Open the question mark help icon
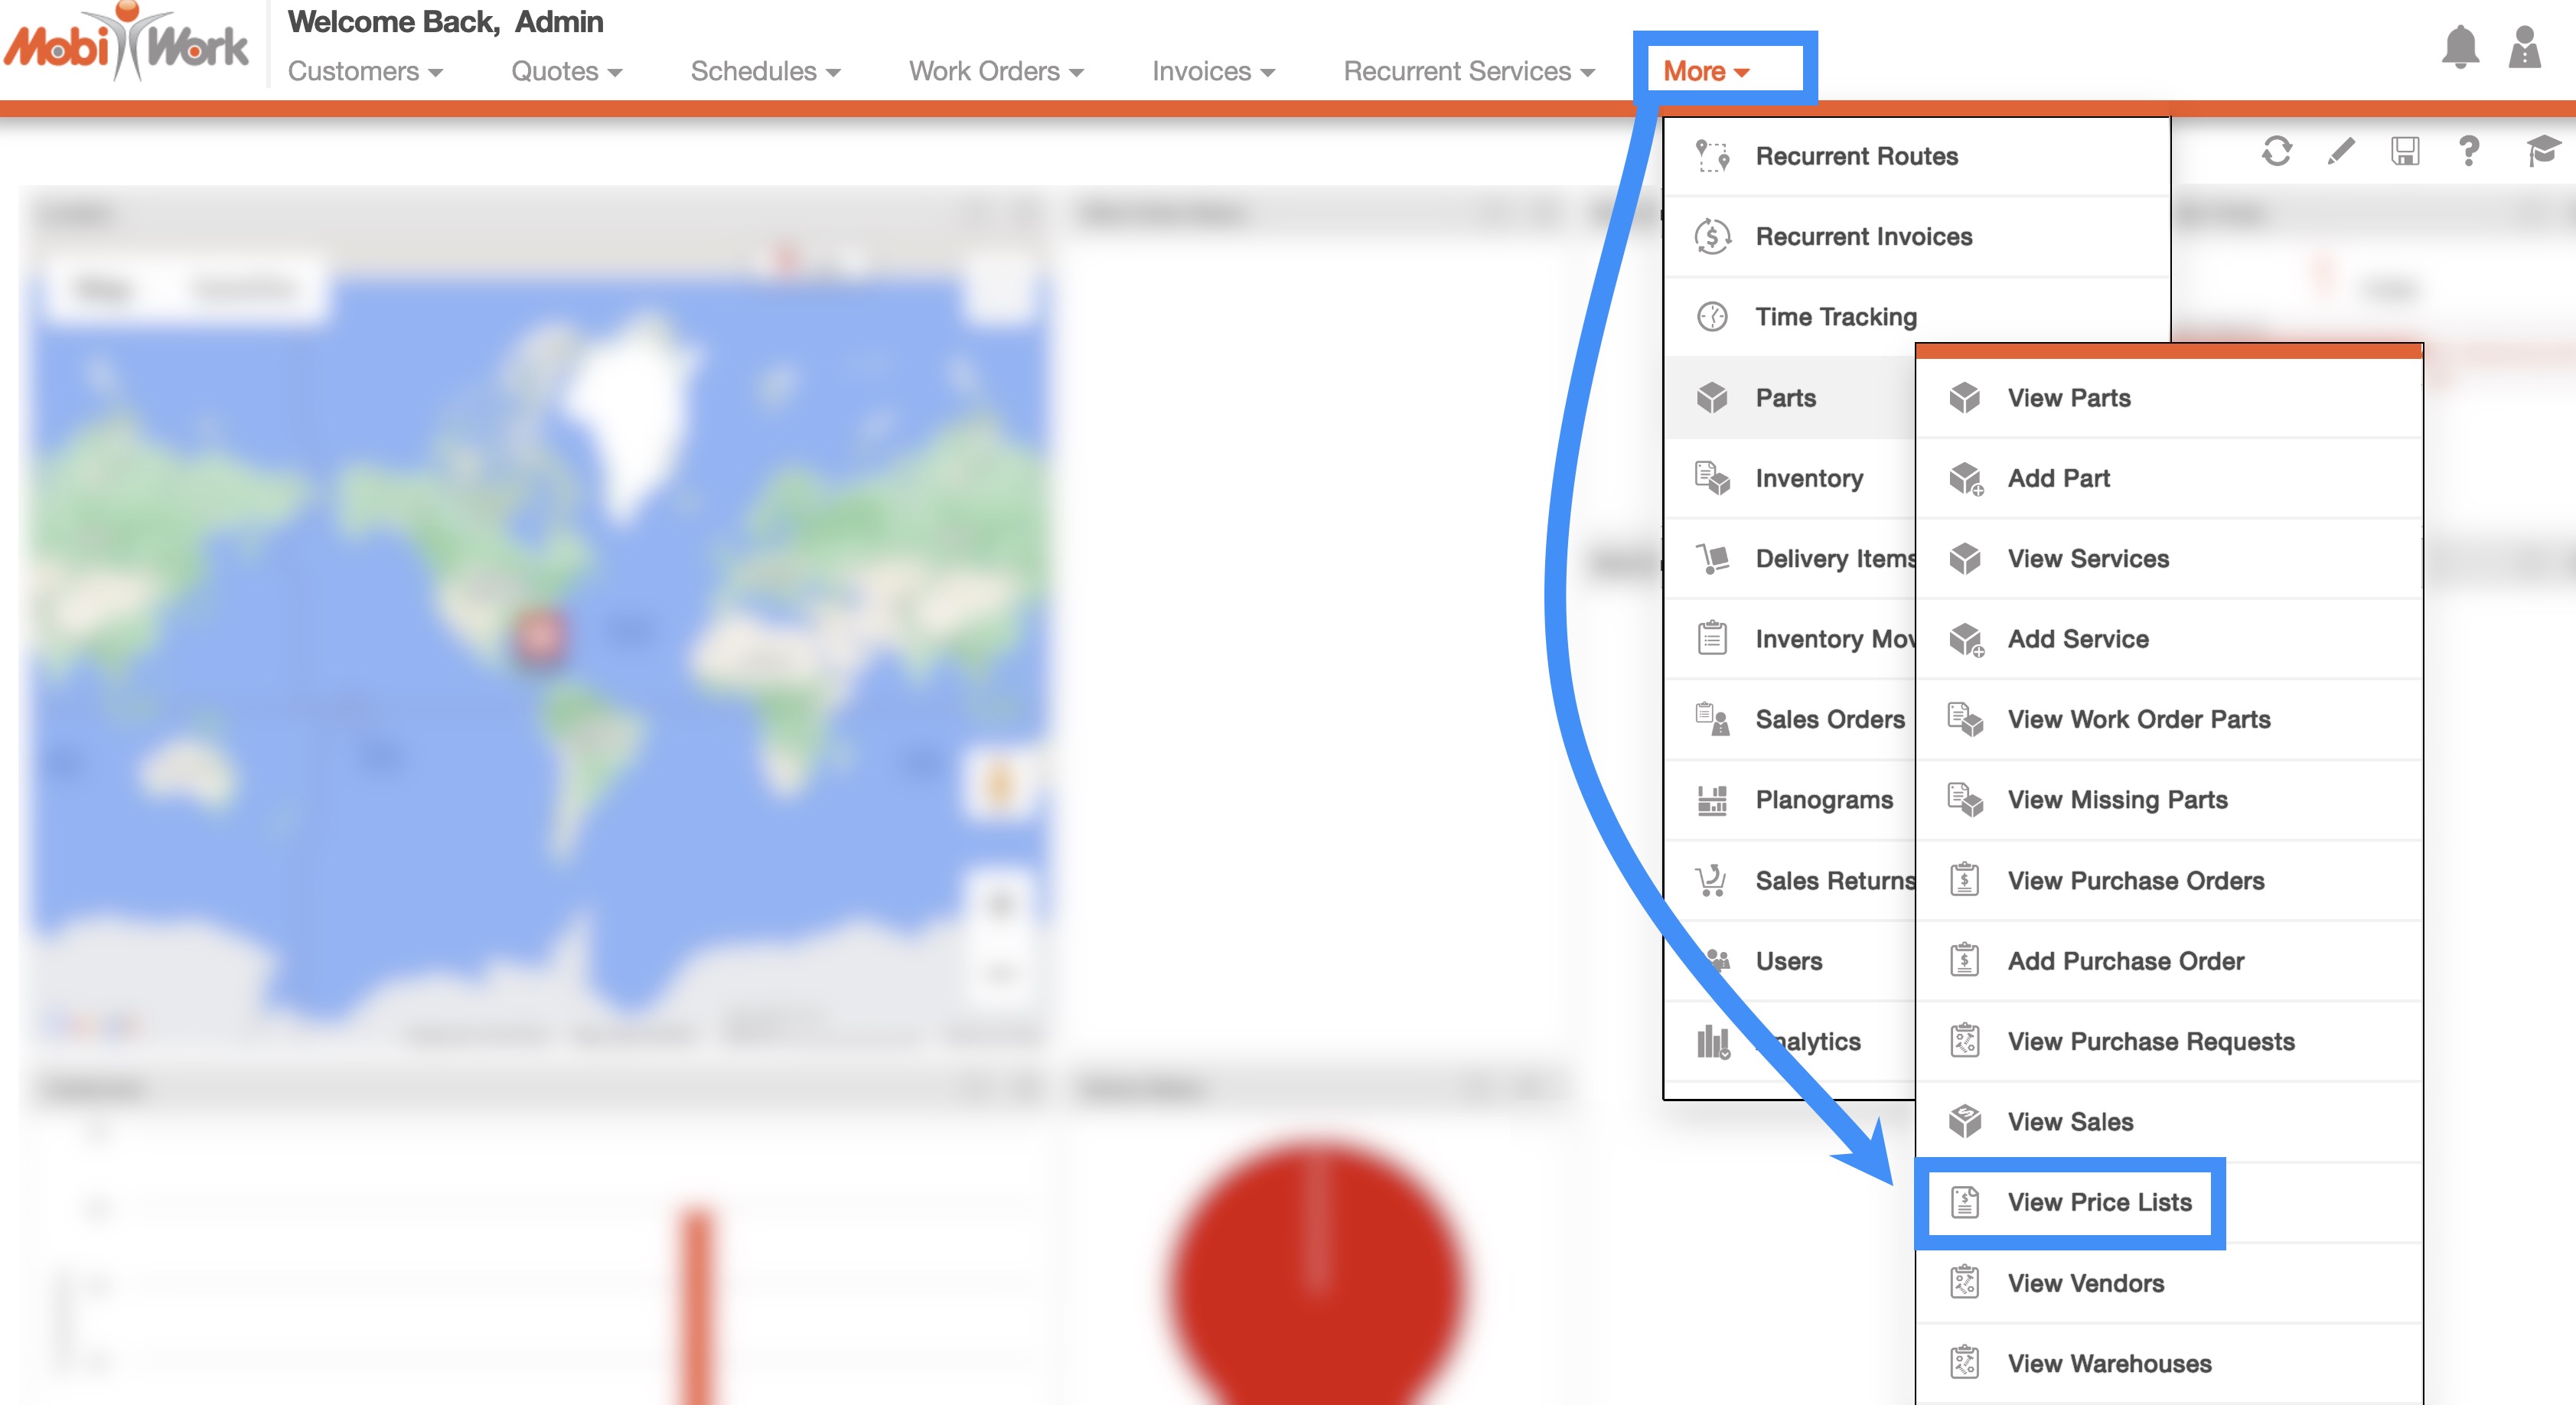Viewport: 2576px width, 1405px height. [2468, 151]
